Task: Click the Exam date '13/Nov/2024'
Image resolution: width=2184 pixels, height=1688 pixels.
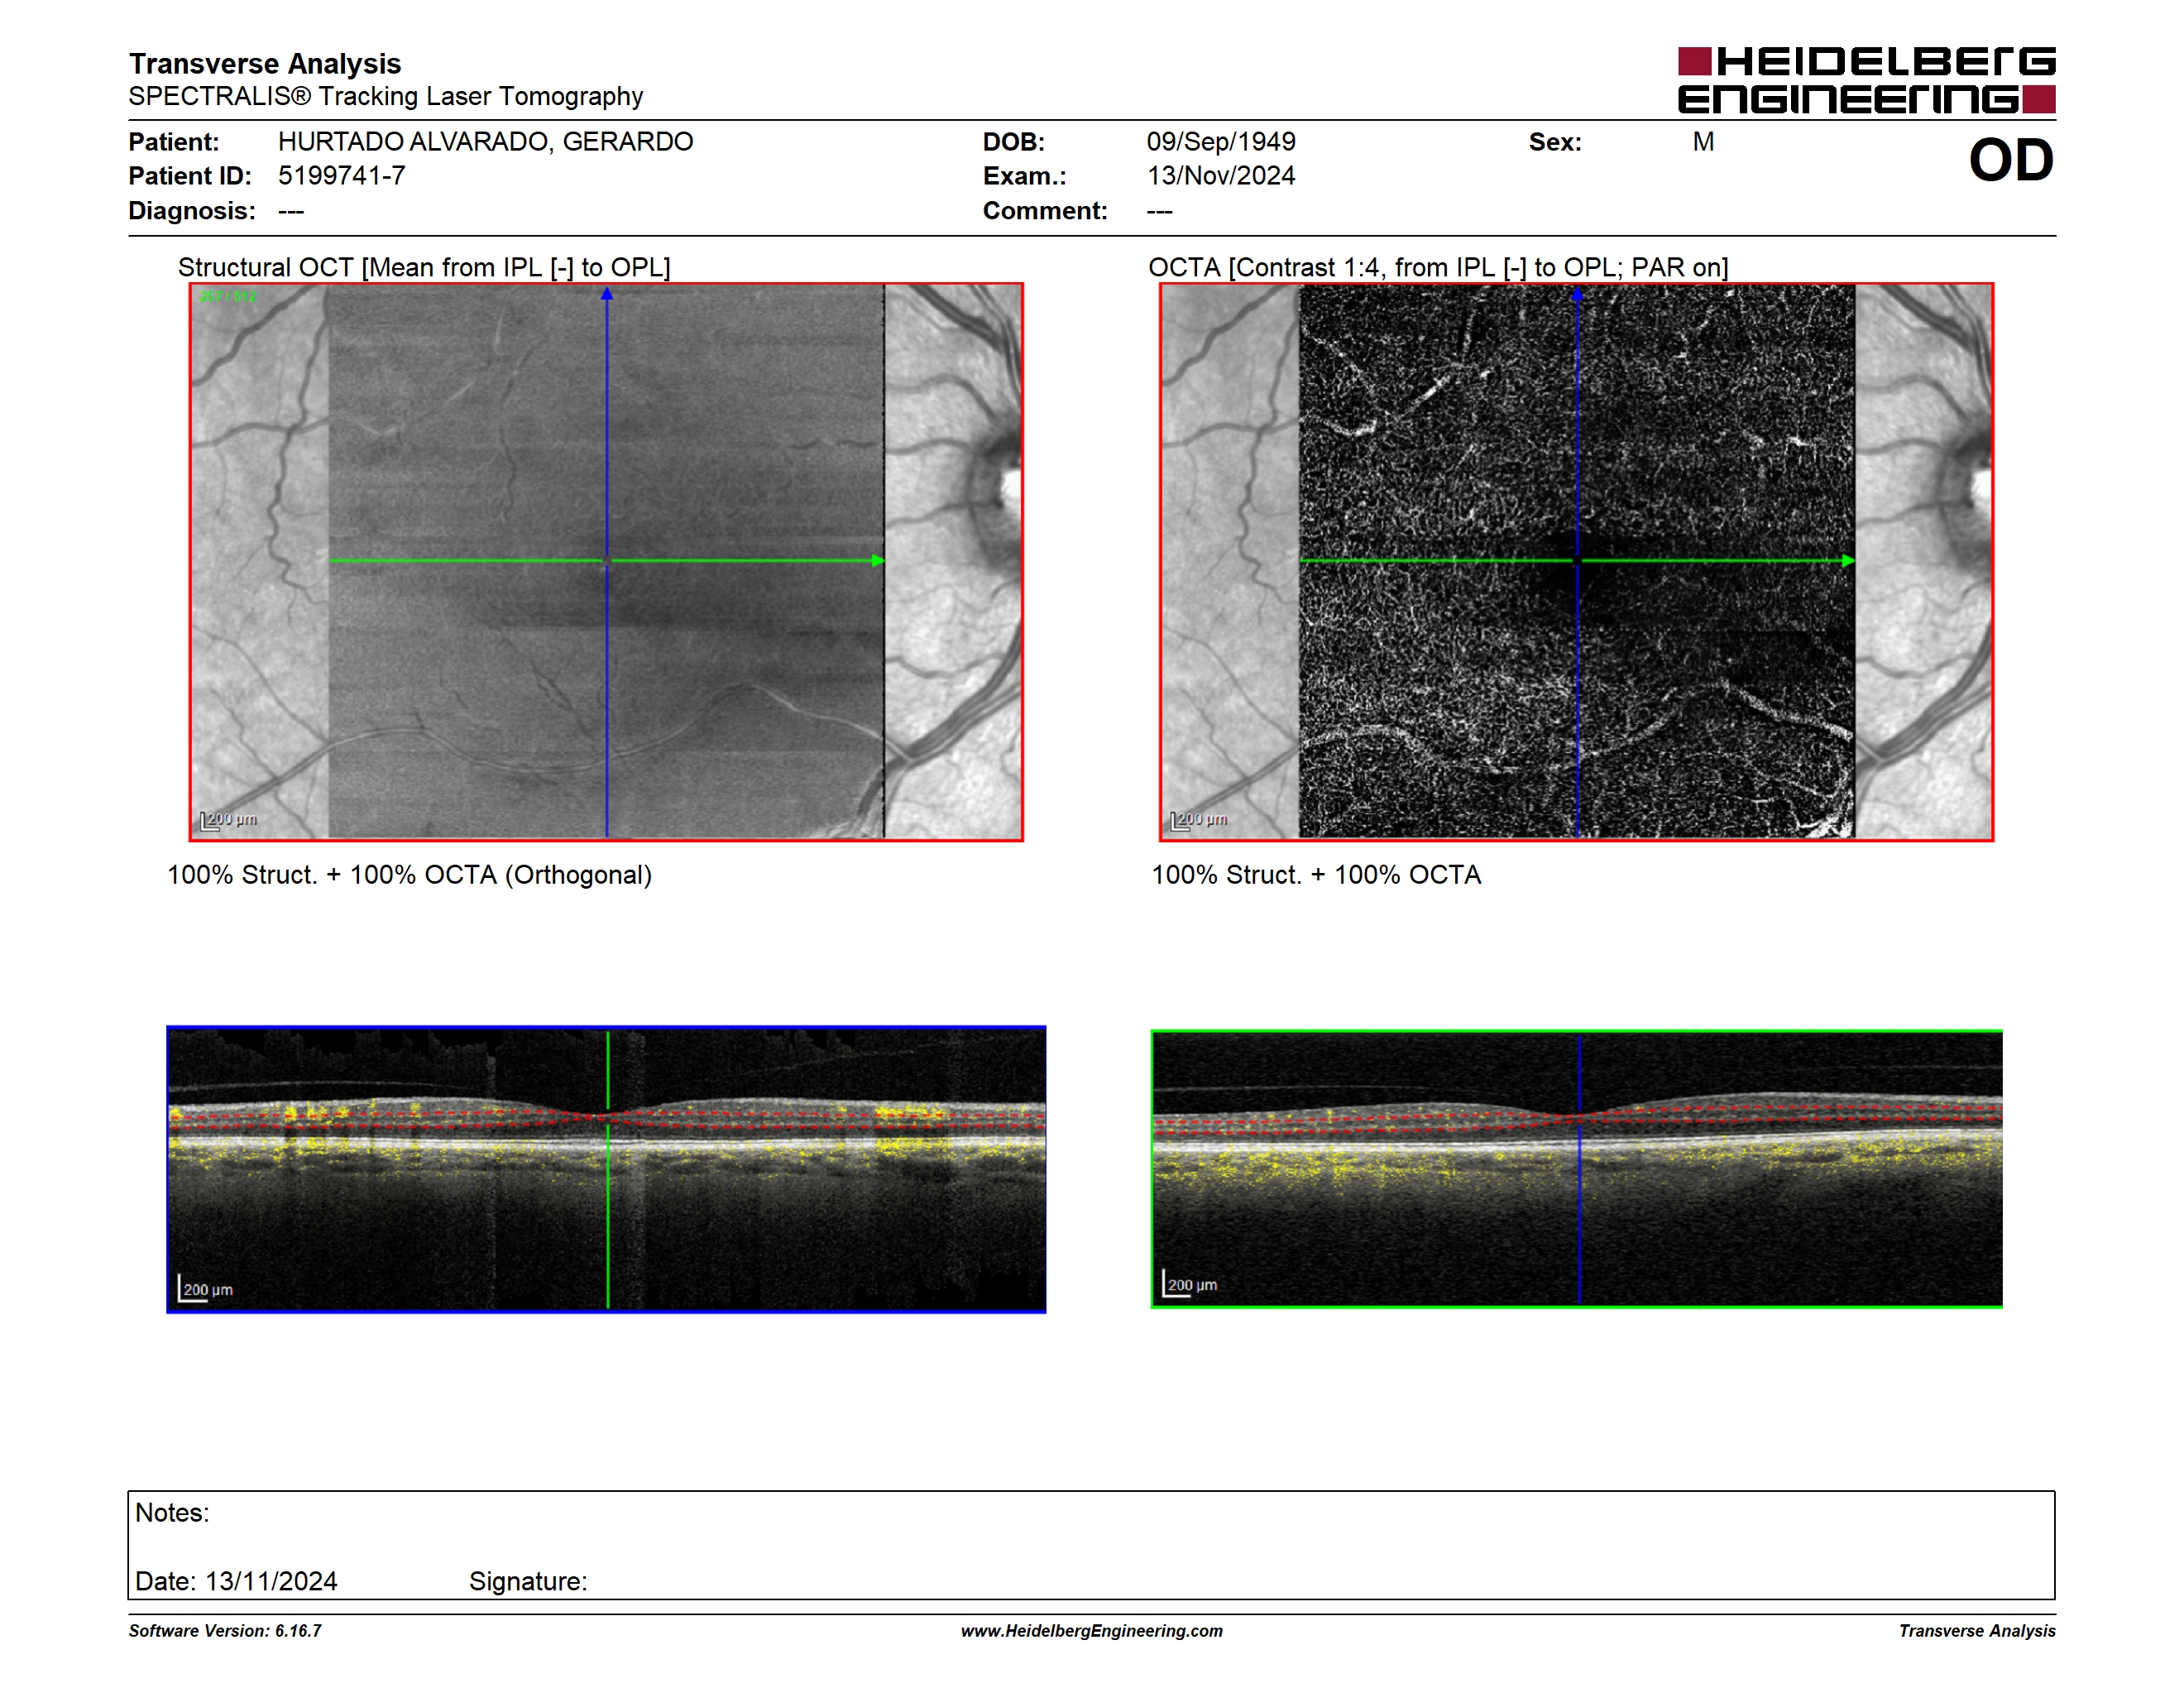Action: [1221, 176]
